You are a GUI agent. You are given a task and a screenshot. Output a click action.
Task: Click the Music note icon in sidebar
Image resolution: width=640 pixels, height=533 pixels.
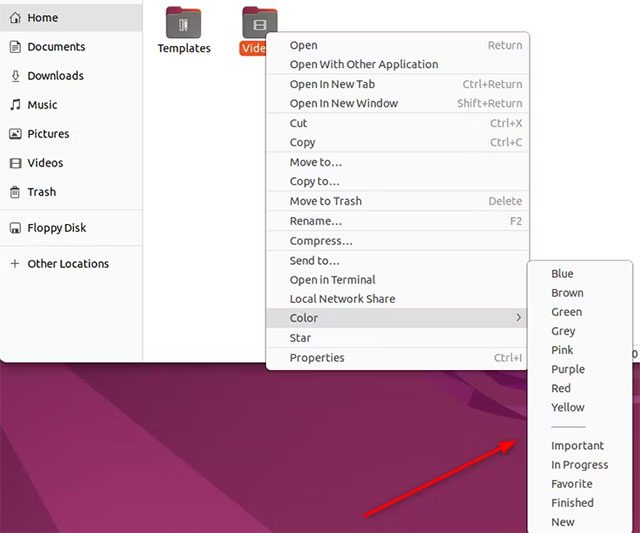[x=15, y=105]
